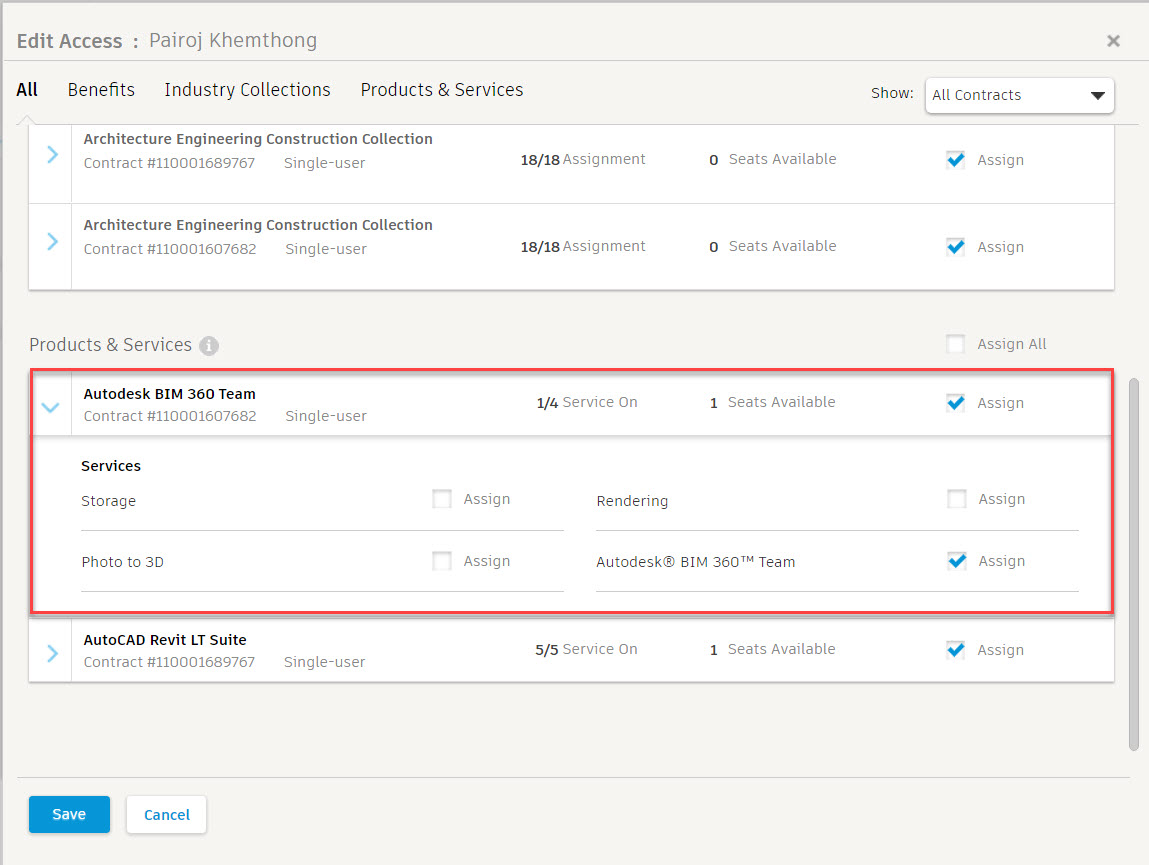
Task: Check the Assign All checkbox
Action: 956,344
